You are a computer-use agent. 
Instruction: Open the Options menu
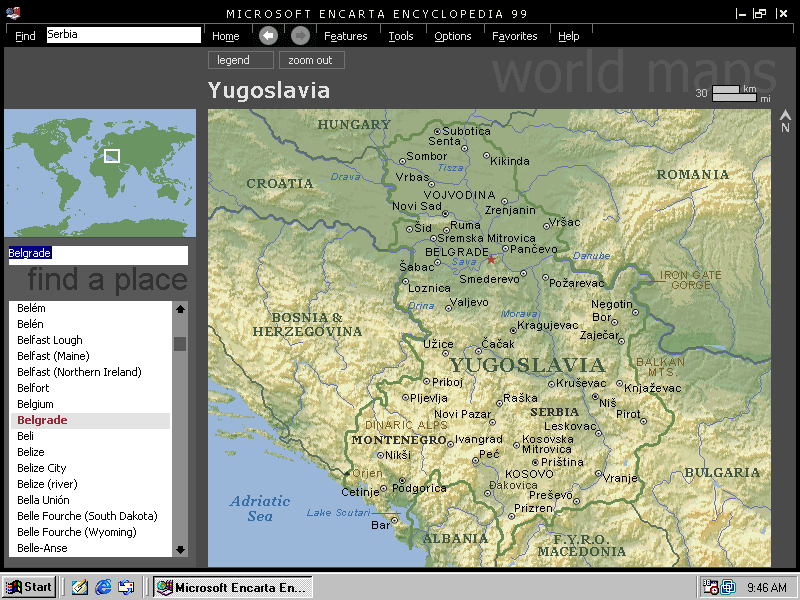pos(453,36)
